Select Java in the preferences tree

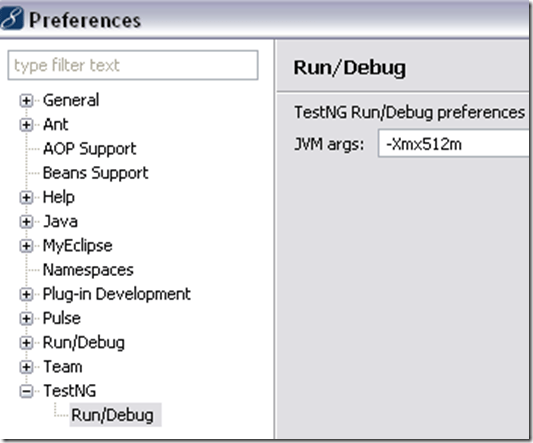(60, 222)
